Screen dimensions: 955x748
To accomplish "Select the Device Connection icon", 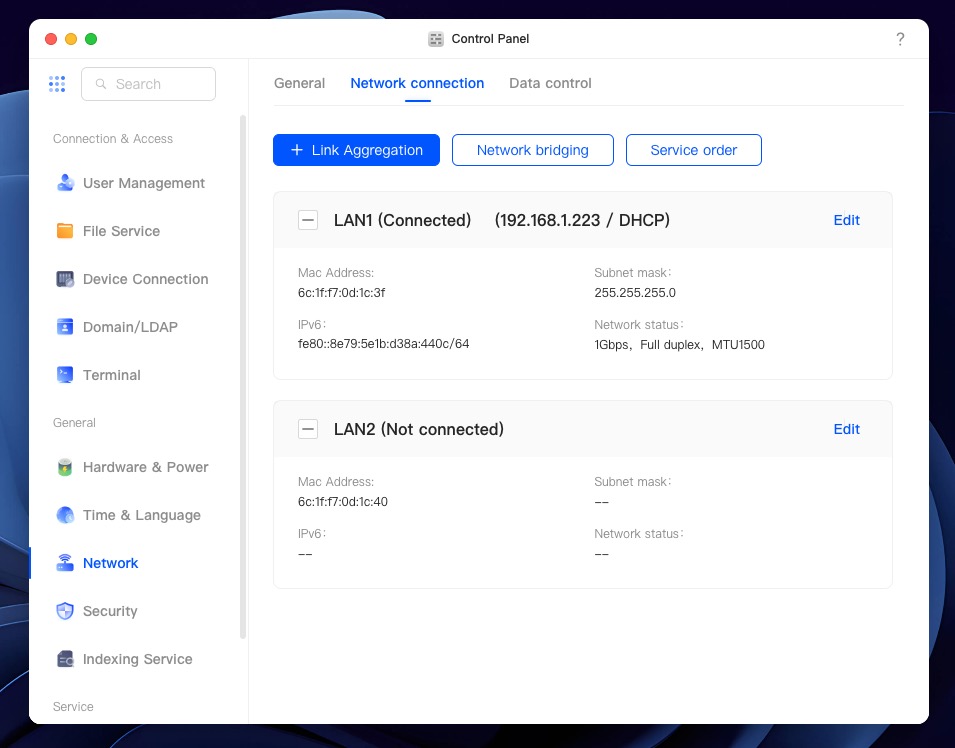I will [65, 279].
